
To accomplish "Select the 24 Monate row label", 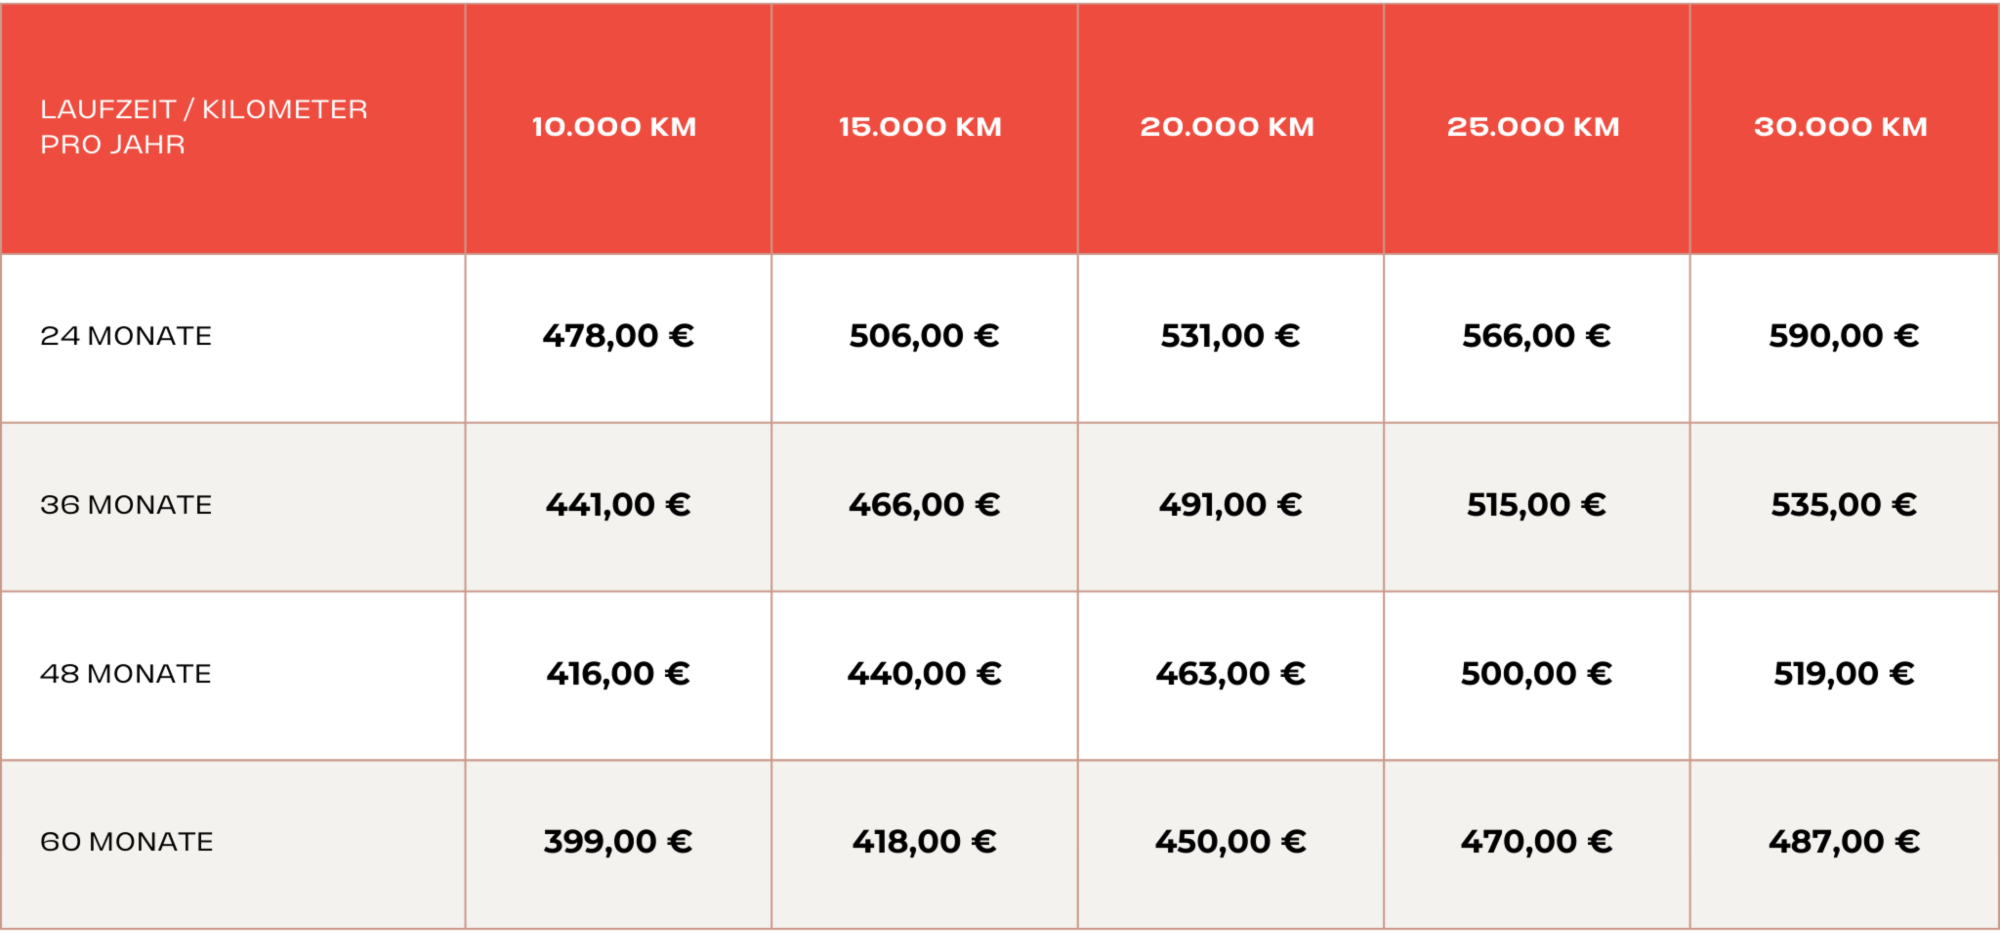I will (126, 336).
